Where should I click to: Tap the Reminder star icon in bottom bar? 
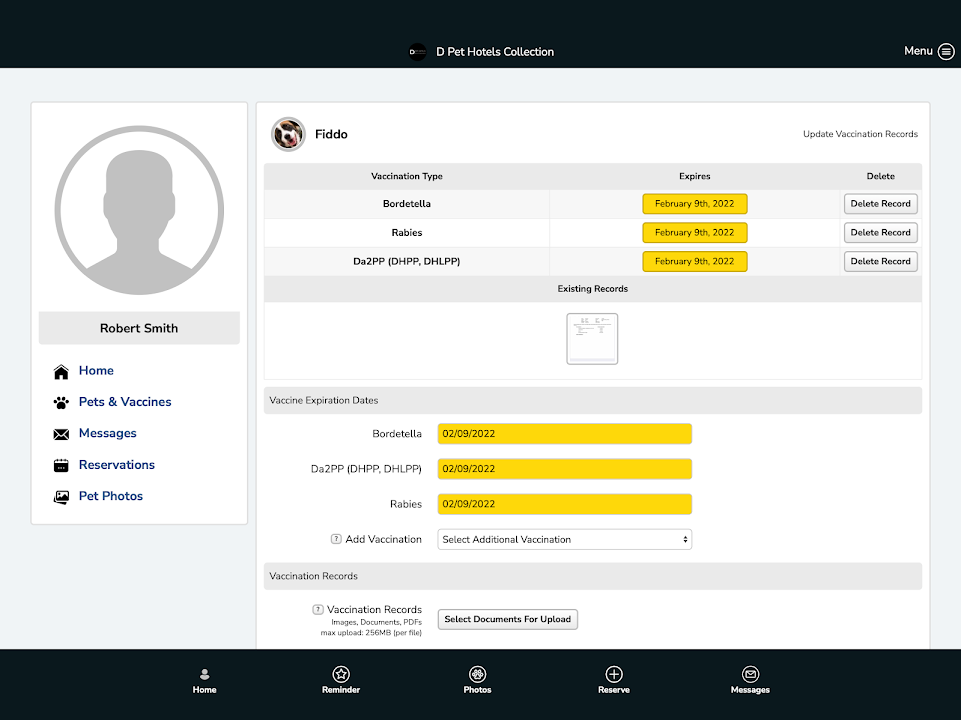click(x=341, y=674)
